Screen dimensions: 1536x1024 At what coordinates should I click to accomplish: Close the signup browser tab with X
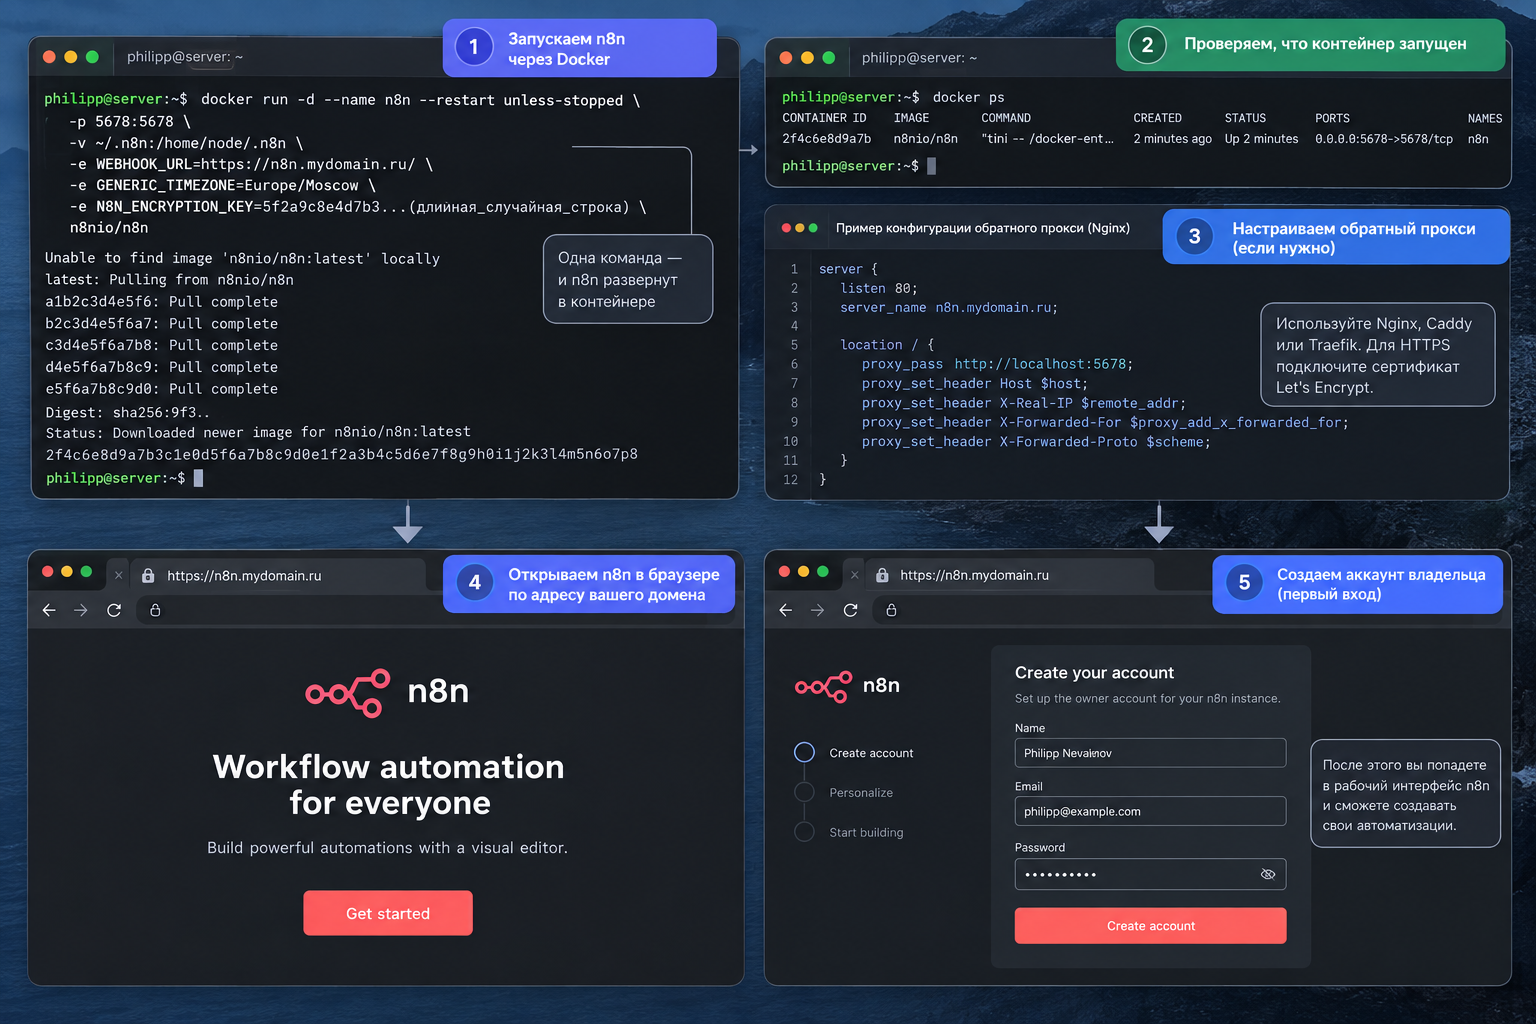pos(855,575)
